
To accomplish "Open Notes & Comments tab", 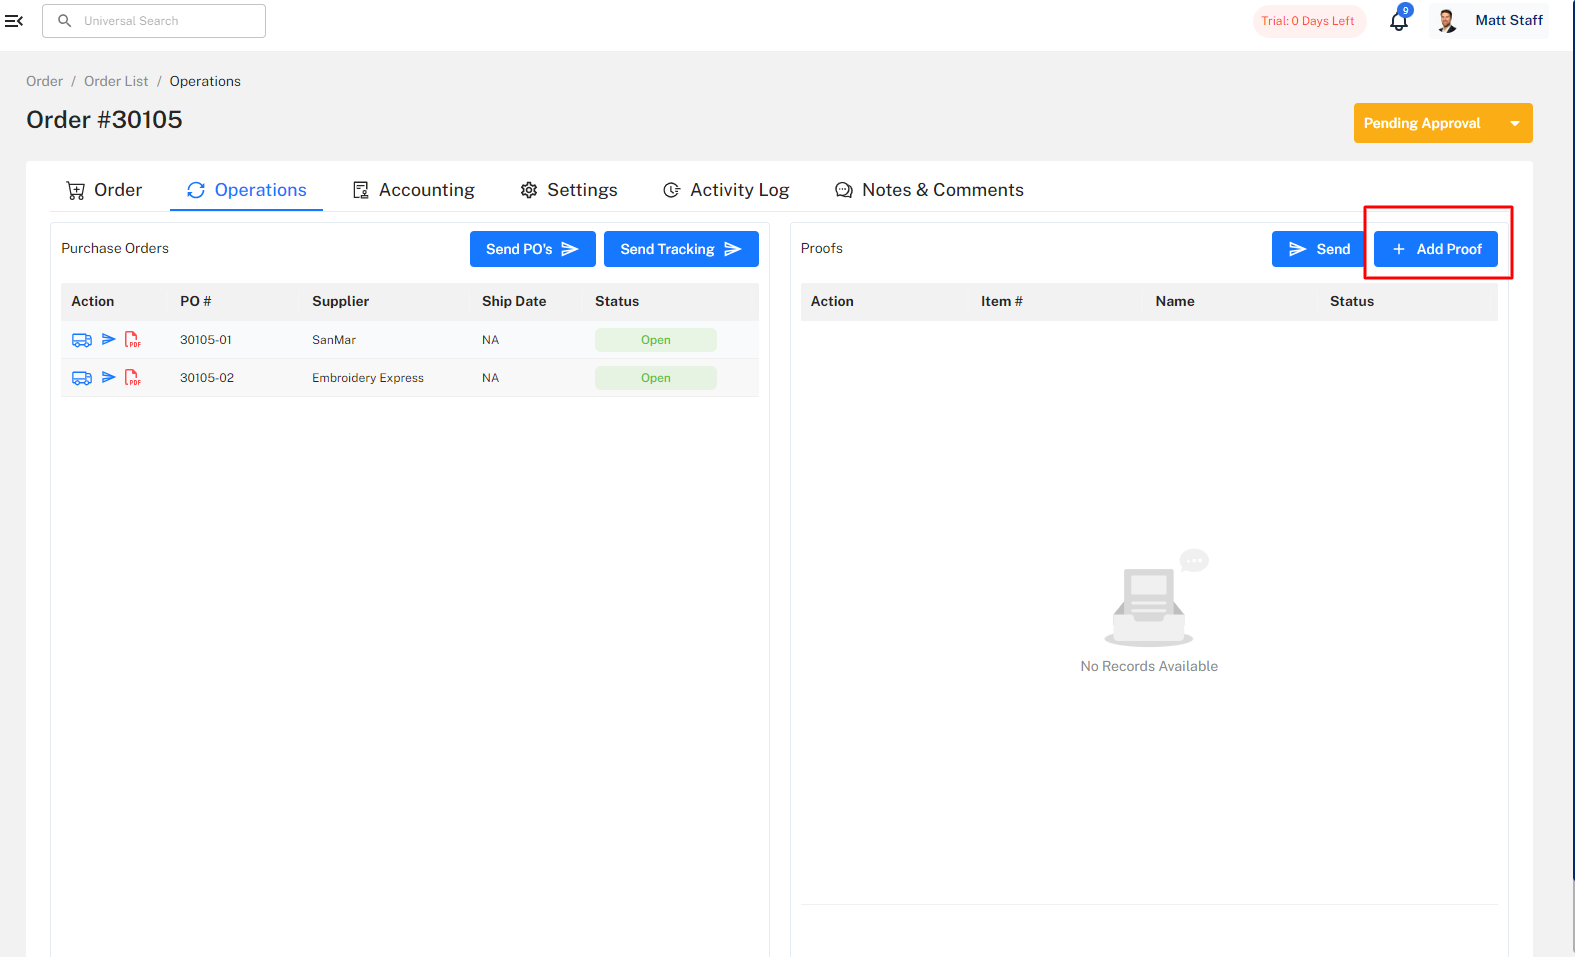I will tap(929, 190).
